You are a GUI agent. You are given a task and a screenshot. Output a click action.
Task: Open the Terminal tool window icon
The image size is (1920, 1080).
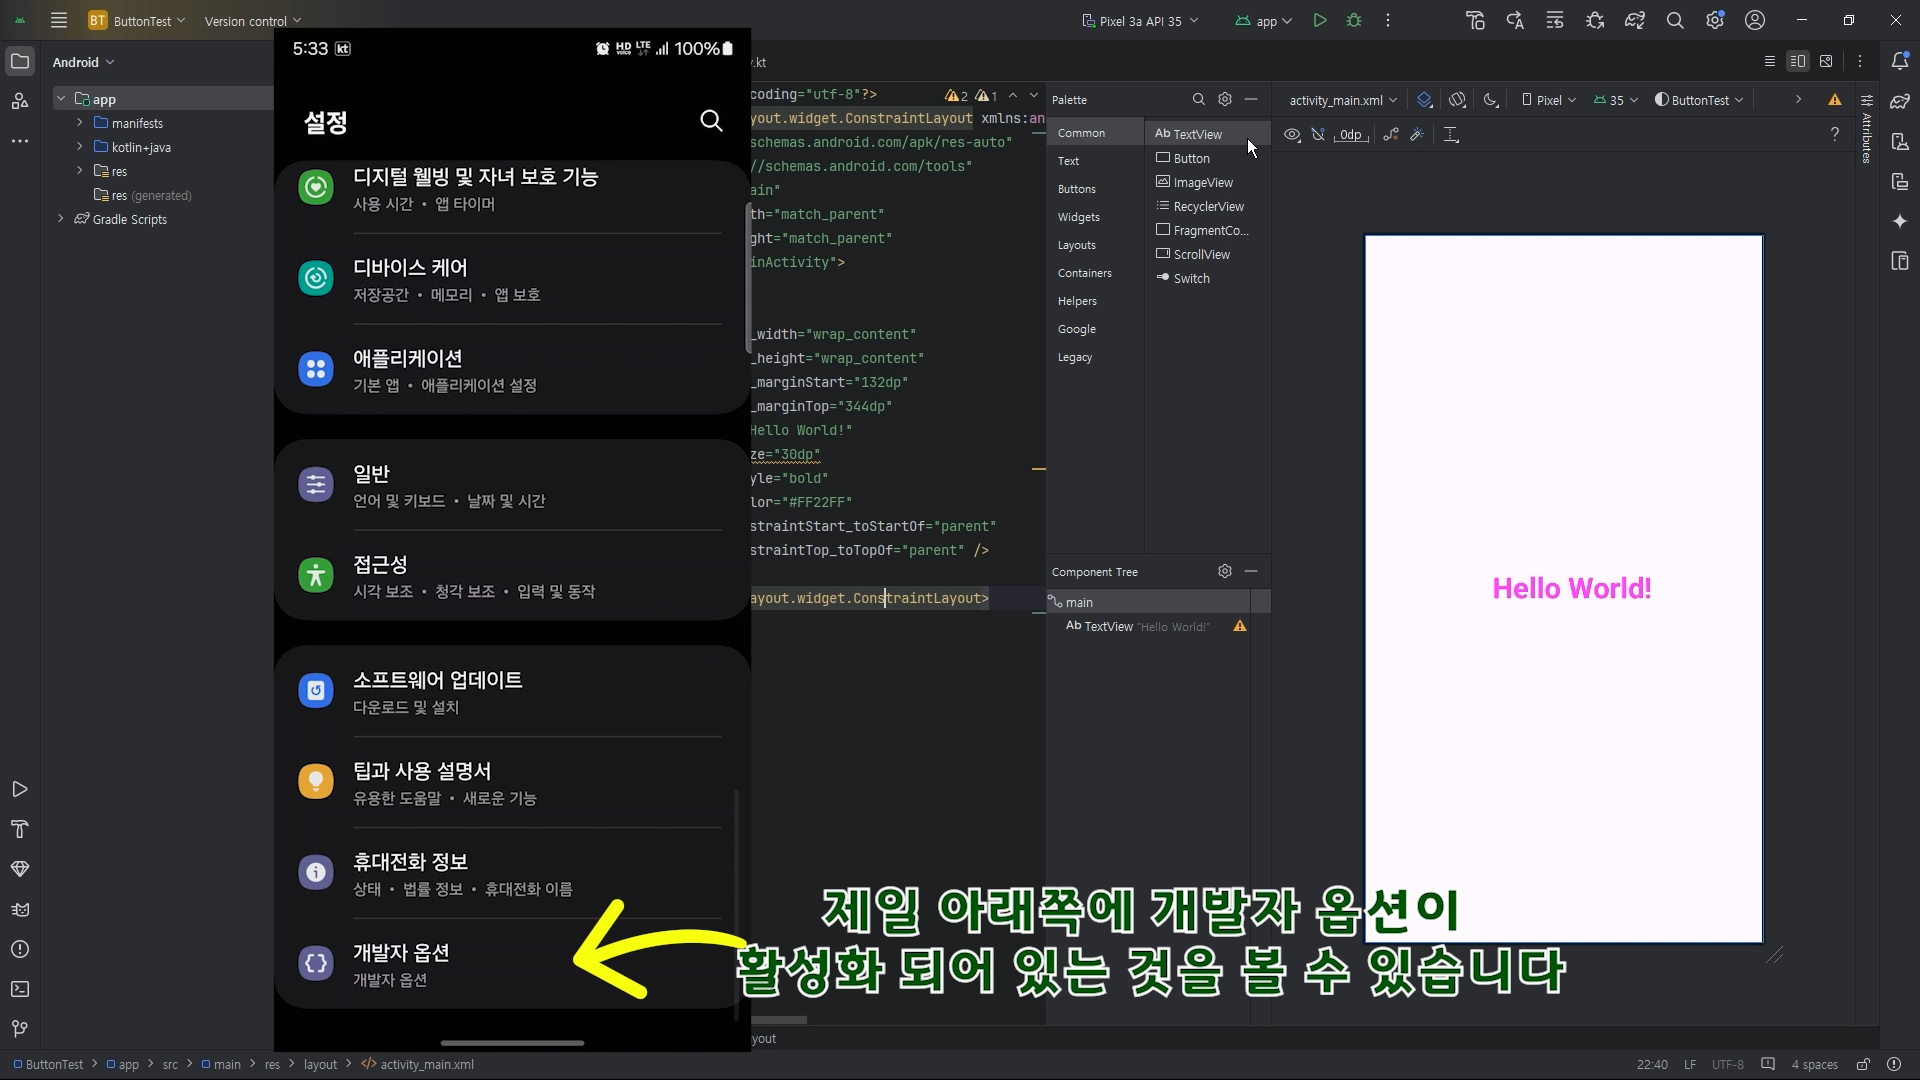click(x=20, y=989)
